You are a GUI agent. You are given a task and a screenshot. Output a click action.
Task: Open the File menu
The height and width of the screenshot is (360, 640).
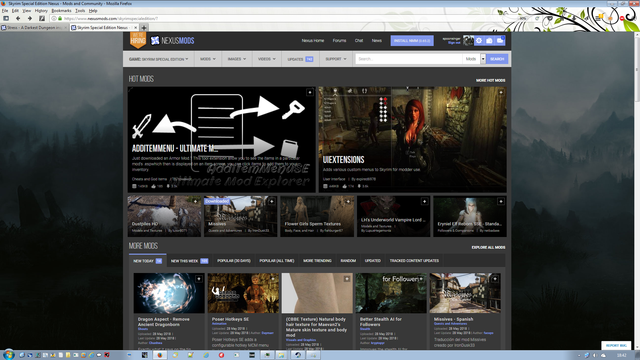click(x=5, y=11)
